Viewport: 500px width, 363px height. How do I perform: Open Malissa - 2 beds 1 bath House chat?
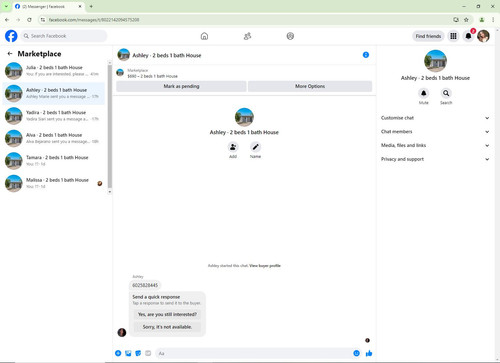tap(54, 183)
